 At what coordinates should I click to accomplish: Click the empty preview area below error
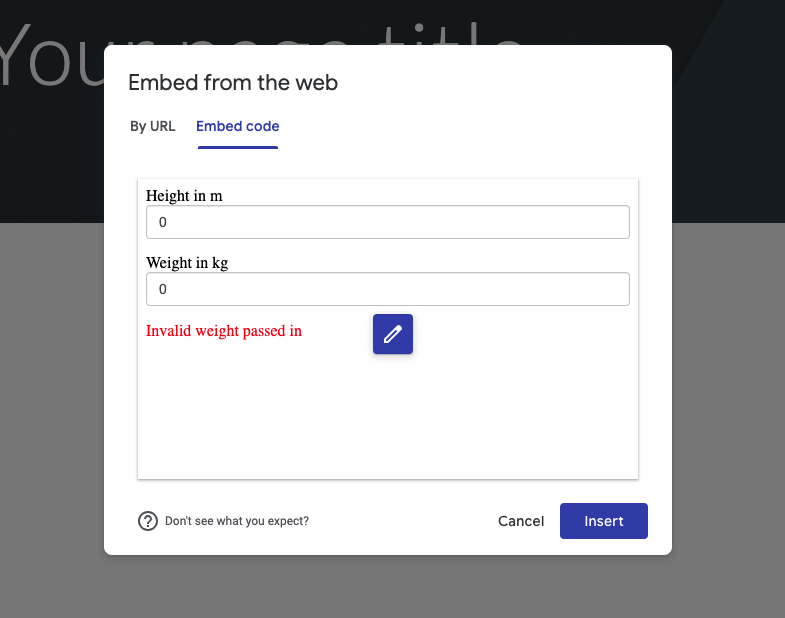(x=388, y=416)
